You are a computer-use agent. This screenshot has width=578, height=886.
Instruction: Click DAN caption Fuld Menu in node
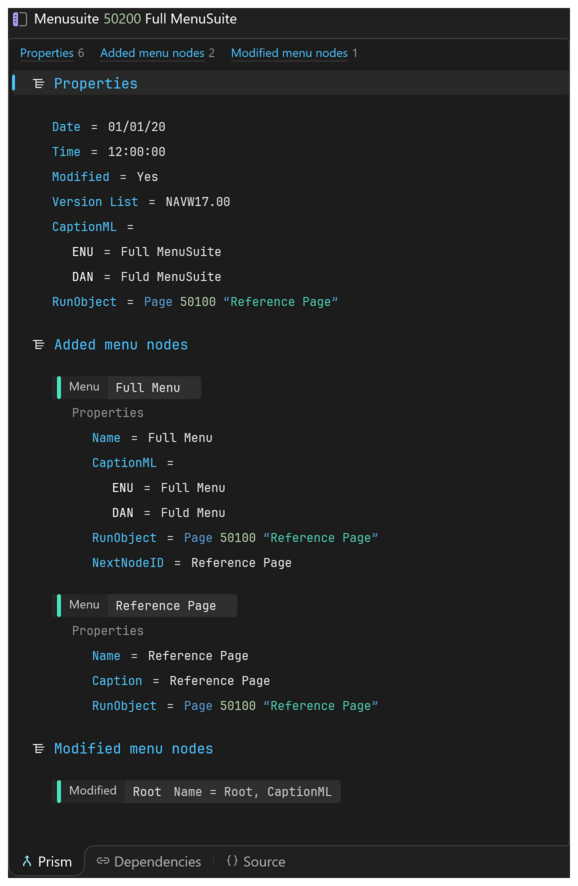[193, 513]
